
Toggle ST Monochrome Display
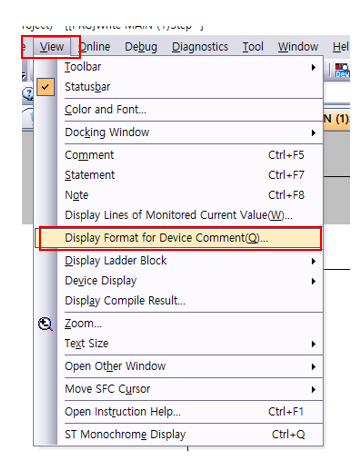179,434
